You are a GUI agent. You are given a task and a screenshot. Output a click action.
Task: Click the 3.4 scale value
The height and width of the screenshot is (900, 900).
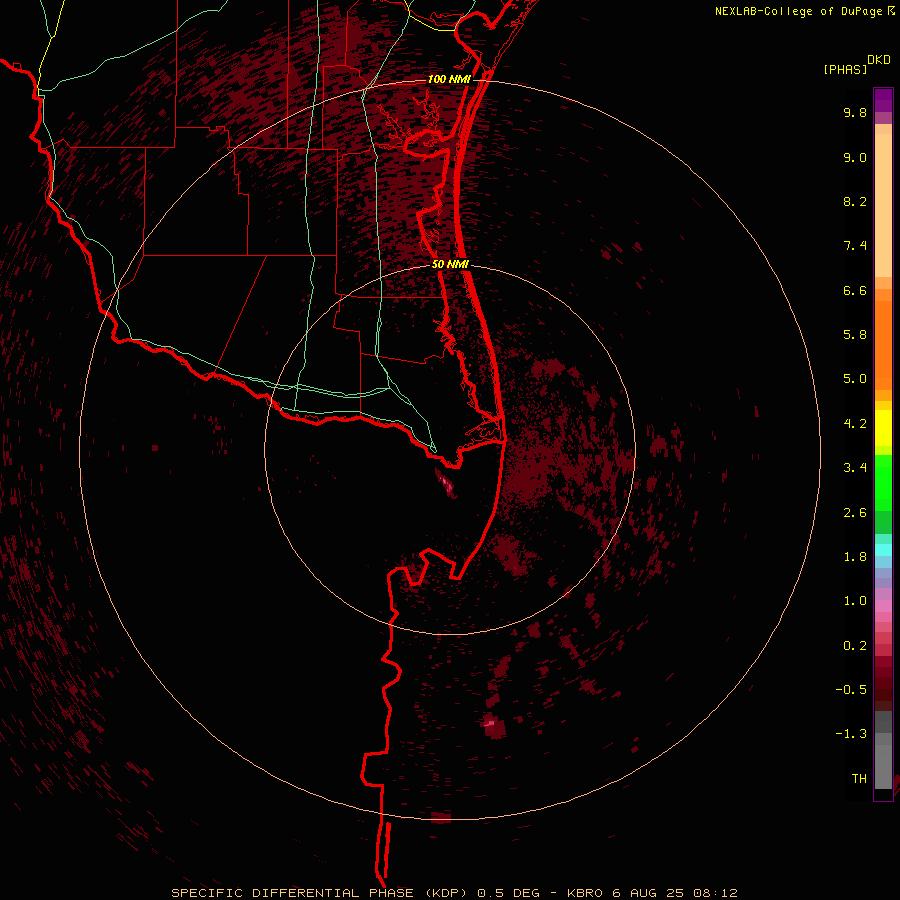click(x=855, y=468)
